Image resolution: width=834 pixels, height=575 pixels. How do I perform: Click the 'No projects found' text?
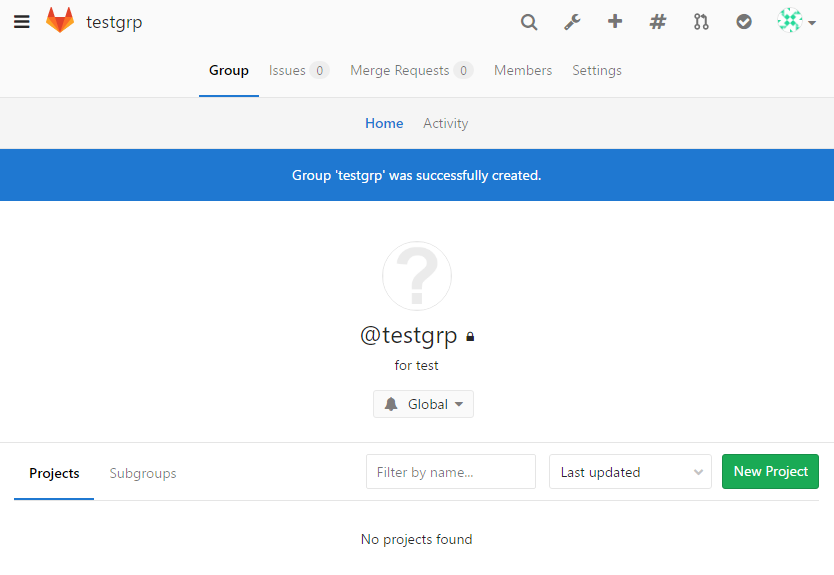click(x=416, y=539)
